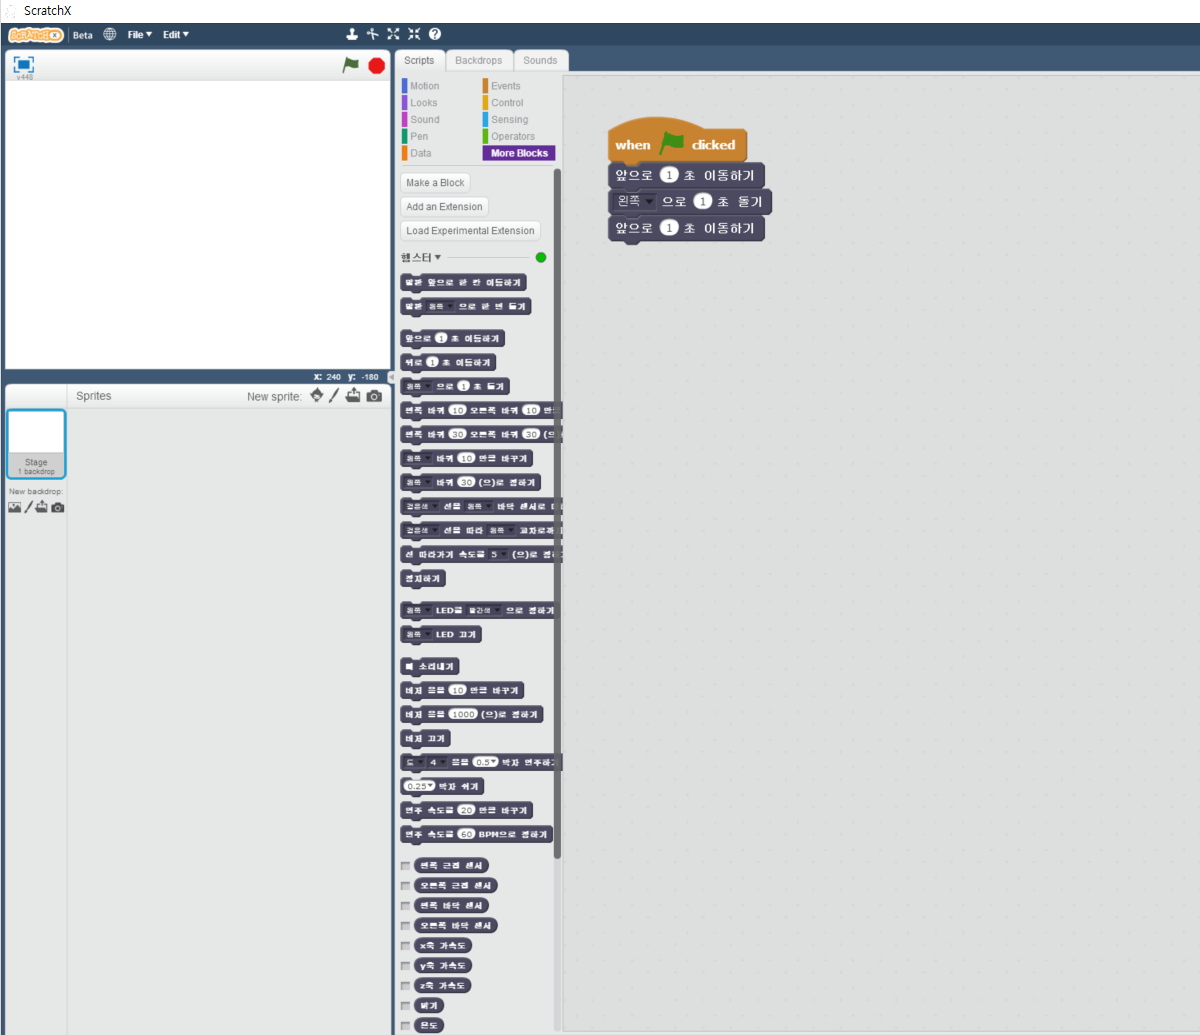Toggle full screen stage mode
Screen dimensions: 1200x1035
(x=24, y=64)
